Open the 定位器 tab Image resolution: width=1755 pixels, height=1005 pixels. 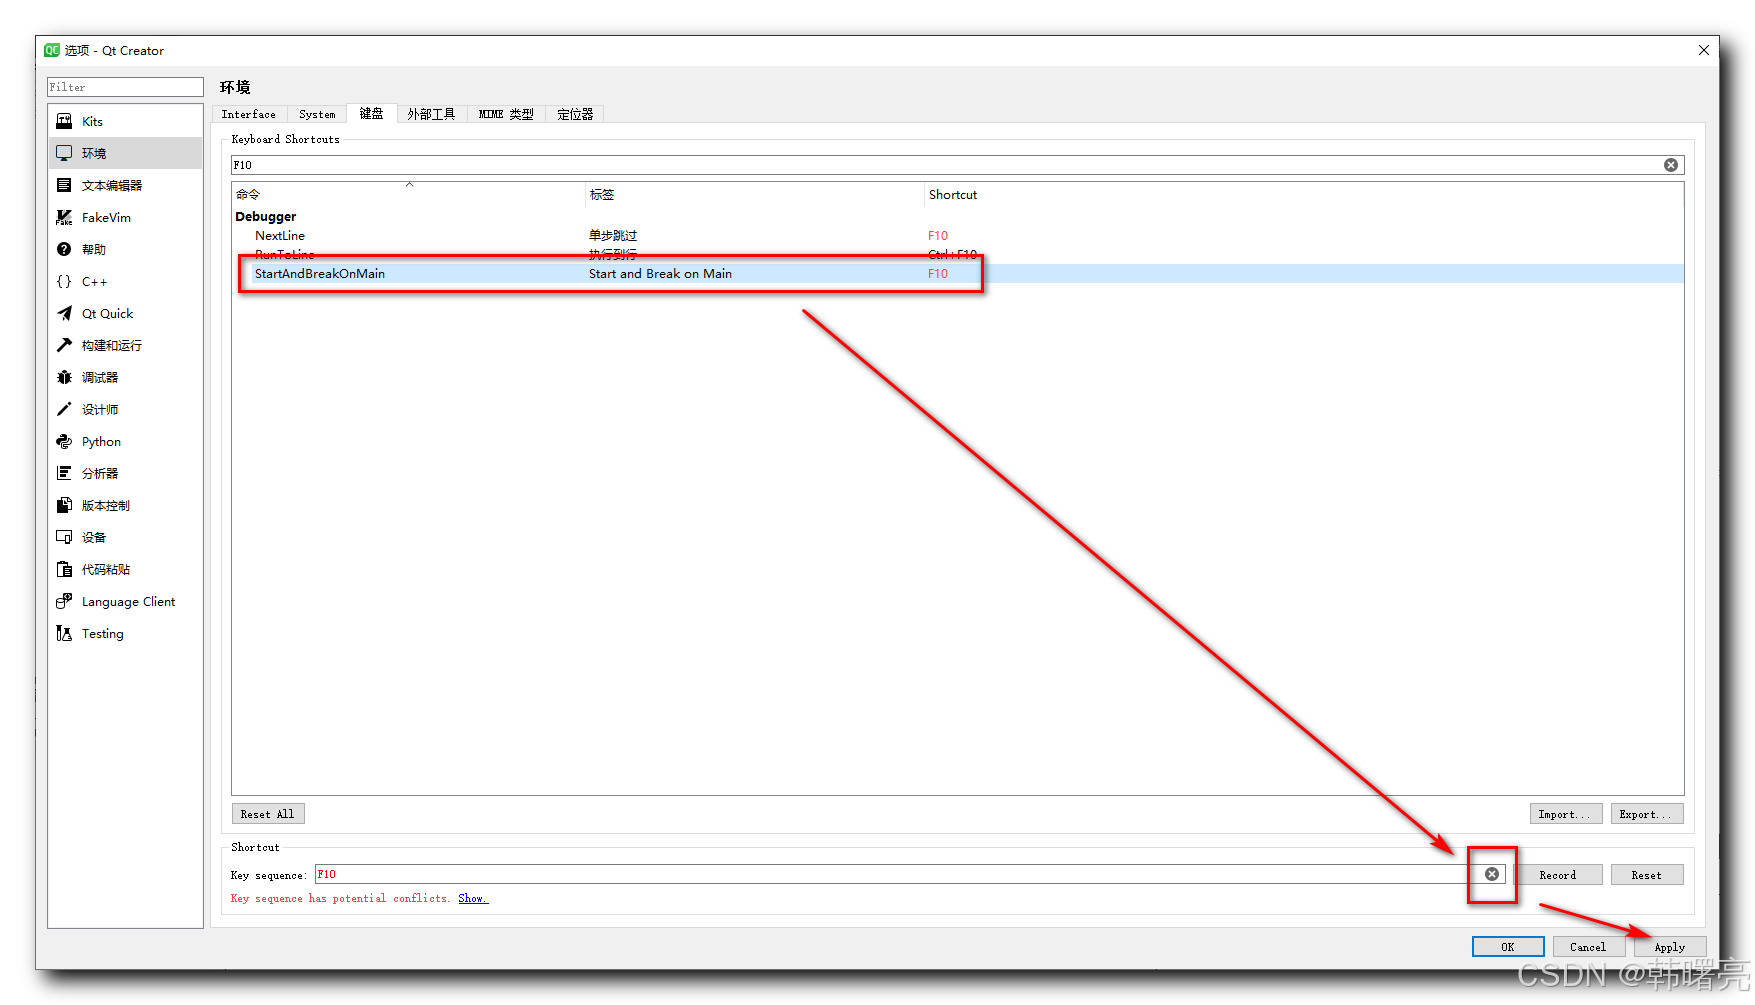[x=575, y=114]
